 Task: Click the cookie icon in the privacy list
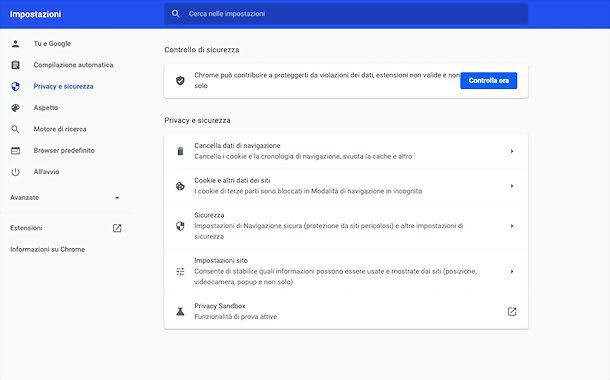coord(180,186)
